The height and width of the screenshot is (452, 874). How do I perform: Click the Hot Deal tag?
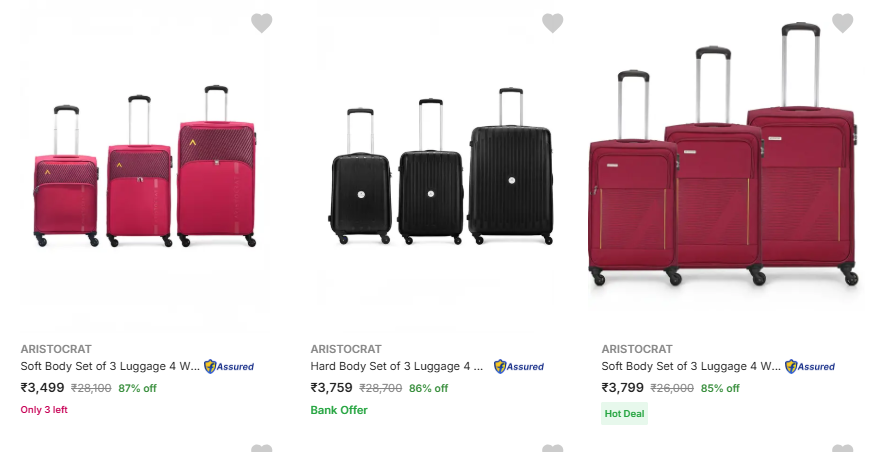click(x=624, y=414)
